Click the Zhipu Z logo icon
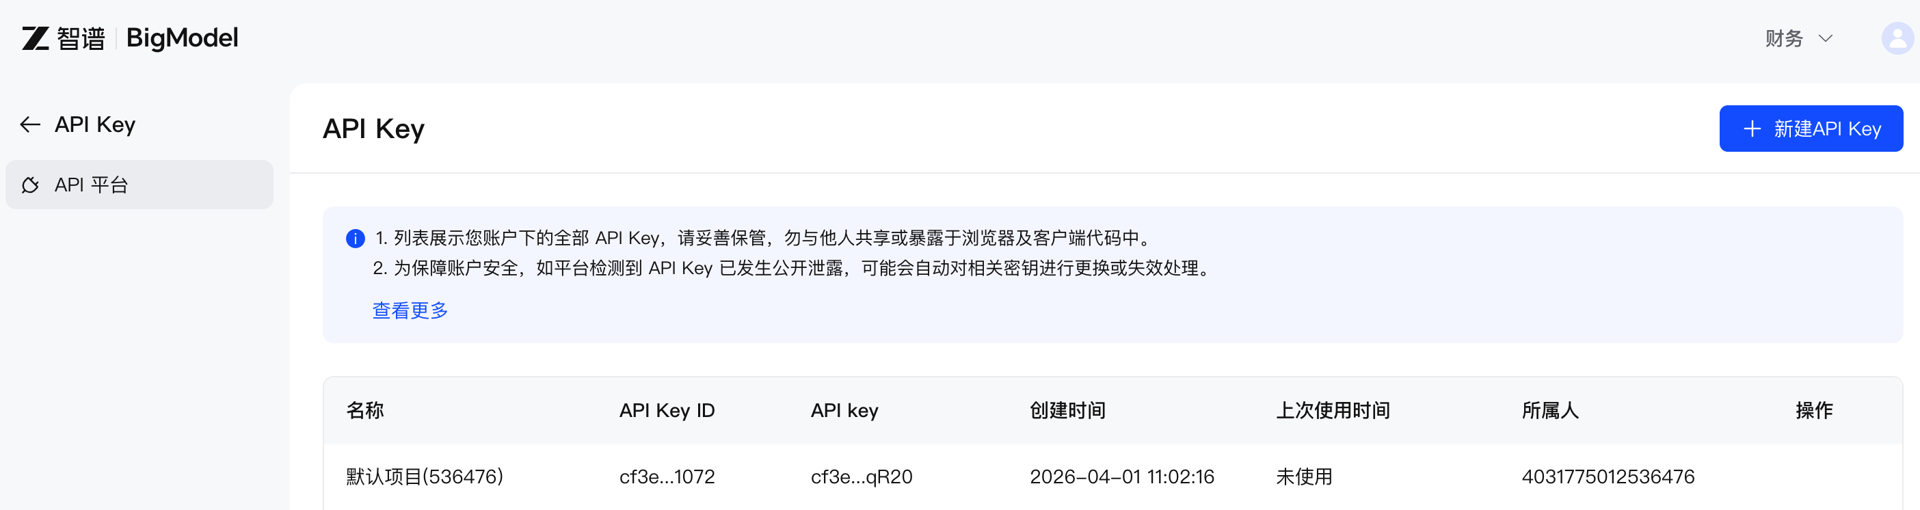1920x510 pixels. [x=36, y=38]
